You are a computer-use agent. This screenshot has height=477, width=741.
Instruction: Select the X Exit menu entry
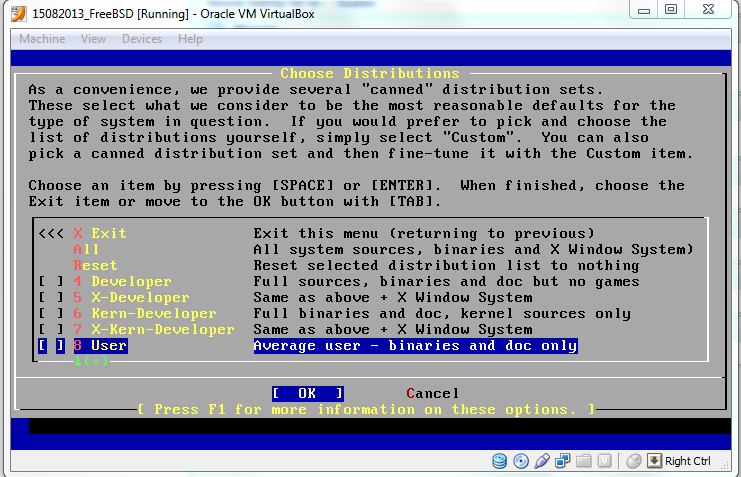100,234
